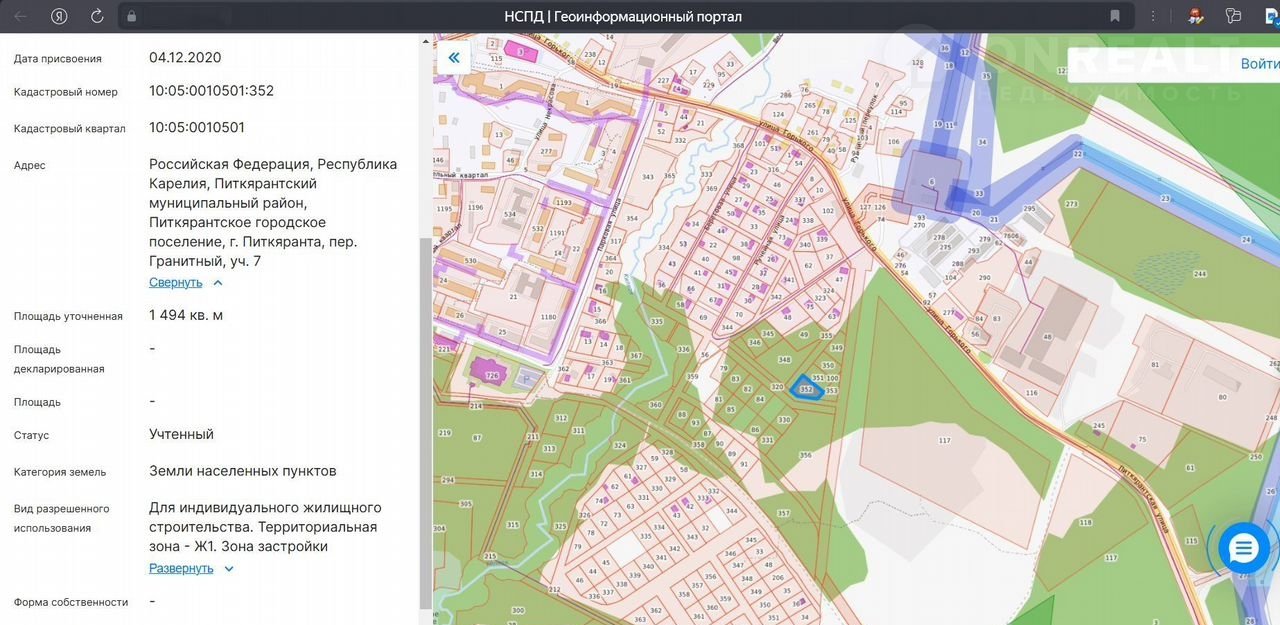
Task: Select the highlighted blue parcel 352
Action: 806,389
